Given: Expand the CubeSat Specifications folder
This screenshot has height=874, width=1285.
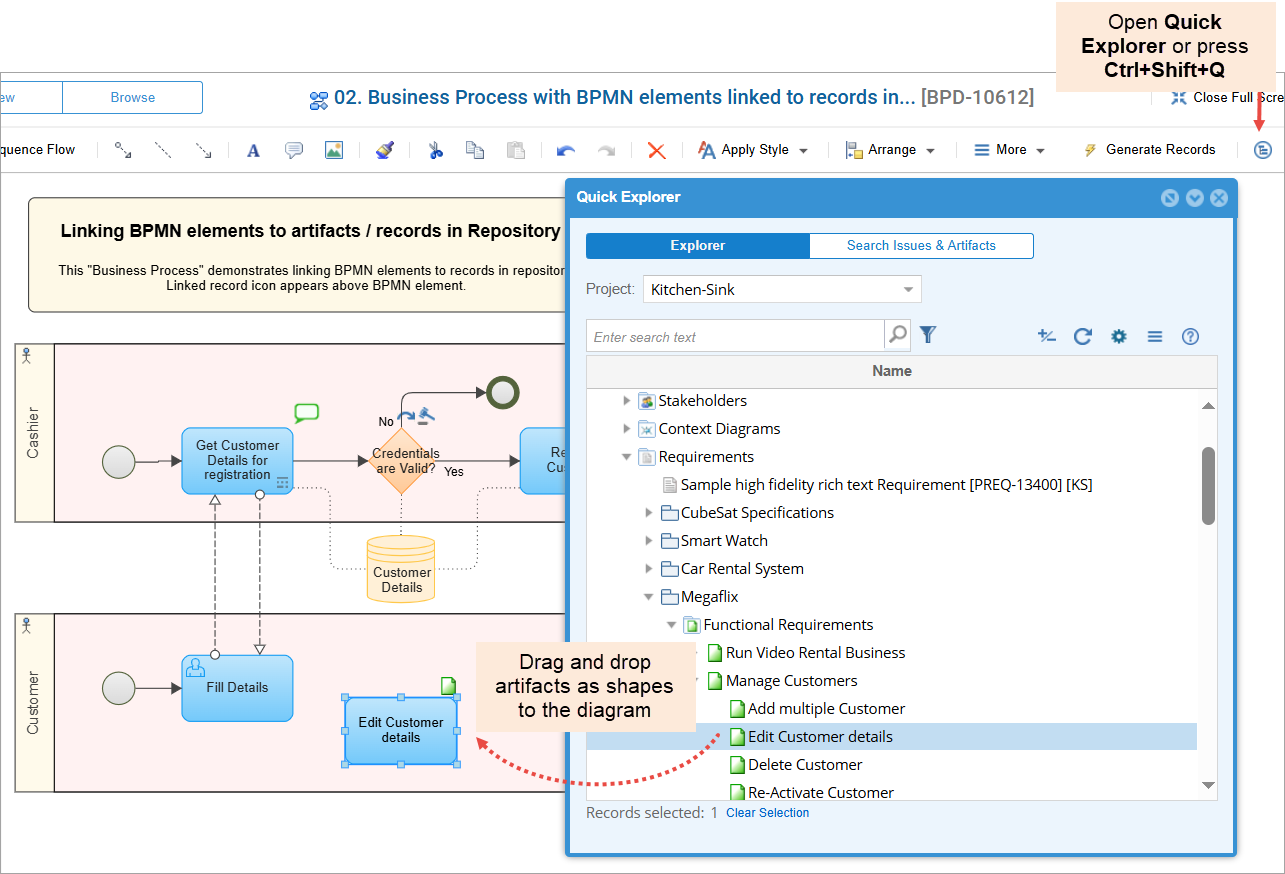Looking at the screenshot, I should [650, 513].
